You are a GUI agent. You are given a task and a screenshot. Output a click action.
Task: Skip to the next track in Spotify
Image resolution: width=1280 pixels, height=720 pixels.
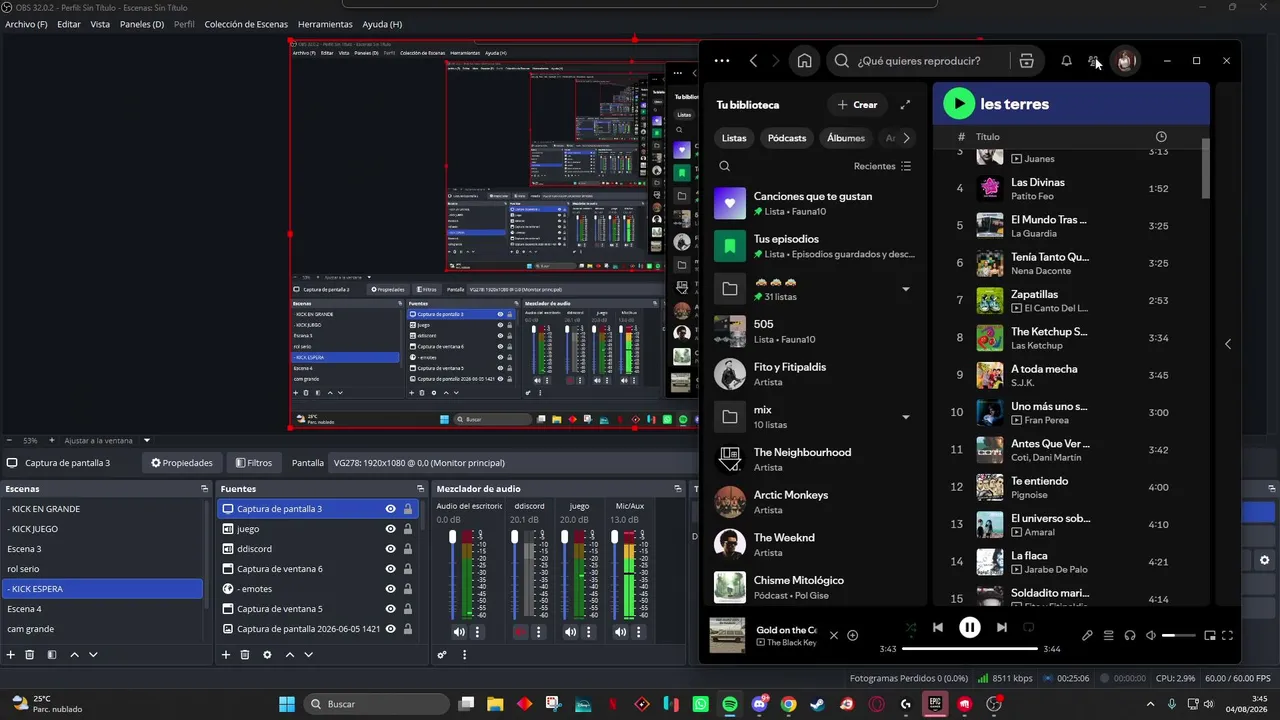(x=1001, y=627)
